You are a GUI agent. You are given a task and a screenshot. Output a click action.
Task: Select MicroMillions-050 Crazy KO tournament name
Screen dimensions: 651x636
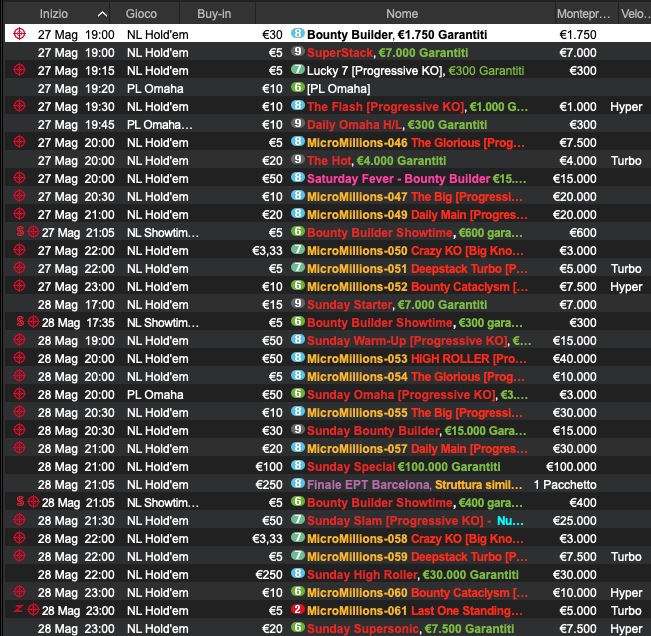(415, 251)
